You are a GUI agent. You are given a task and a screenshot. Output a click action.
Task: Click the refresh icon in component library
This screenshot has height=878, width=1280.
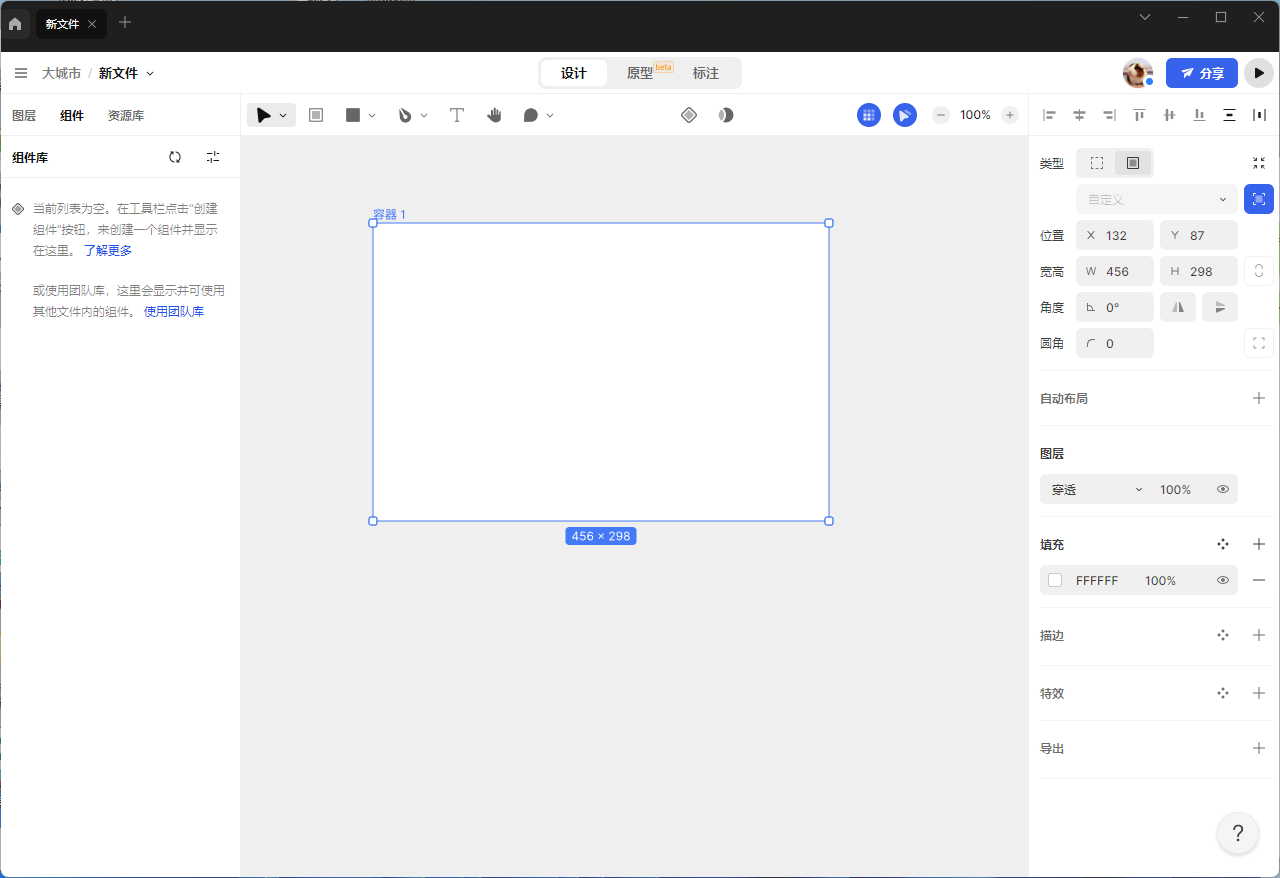(175, 157)
